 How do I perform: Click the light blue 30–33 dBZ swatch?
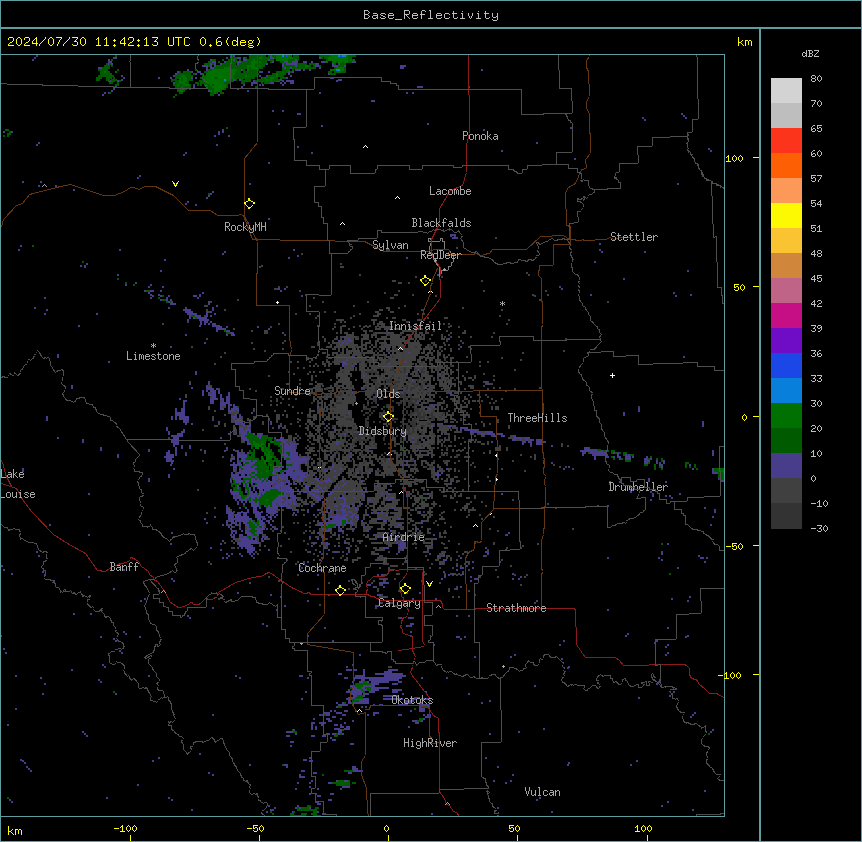[786, 391]
